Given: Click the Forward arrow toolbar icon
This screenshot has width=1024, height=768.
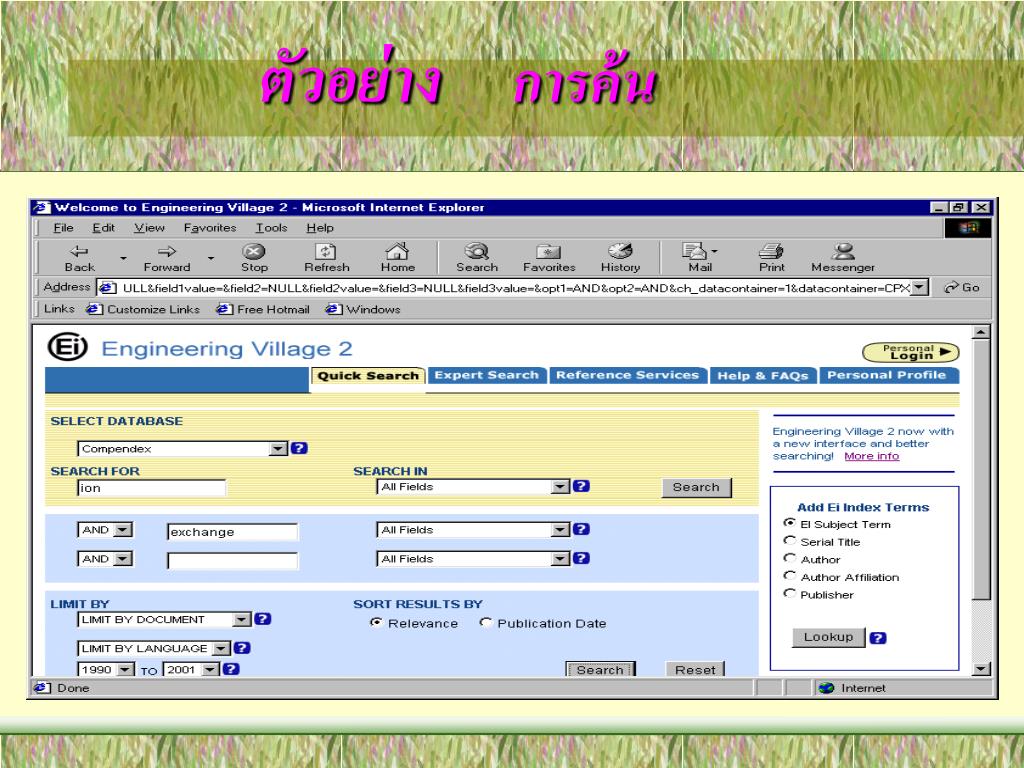Looking at the screenshot, I should click(167, 251).
